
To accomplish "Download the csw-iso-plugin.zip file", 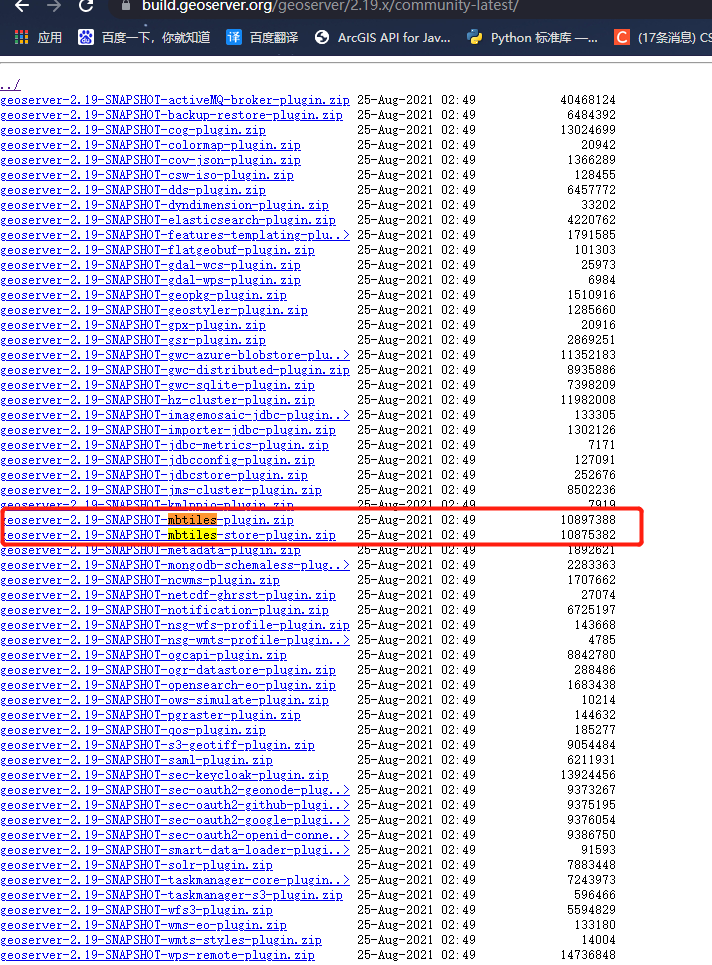I will (147, 175).
